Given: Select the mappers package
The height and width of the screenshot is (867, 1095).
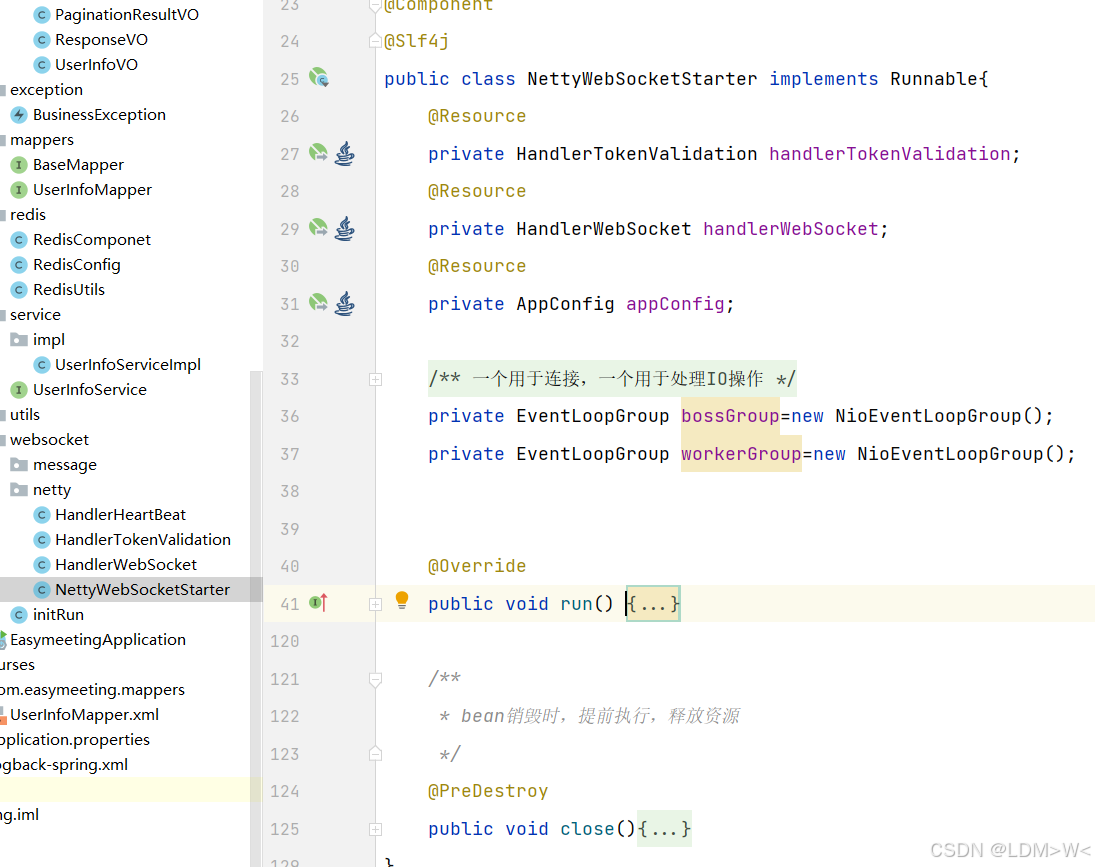Looking at the screenshot, I should point(42,140).
